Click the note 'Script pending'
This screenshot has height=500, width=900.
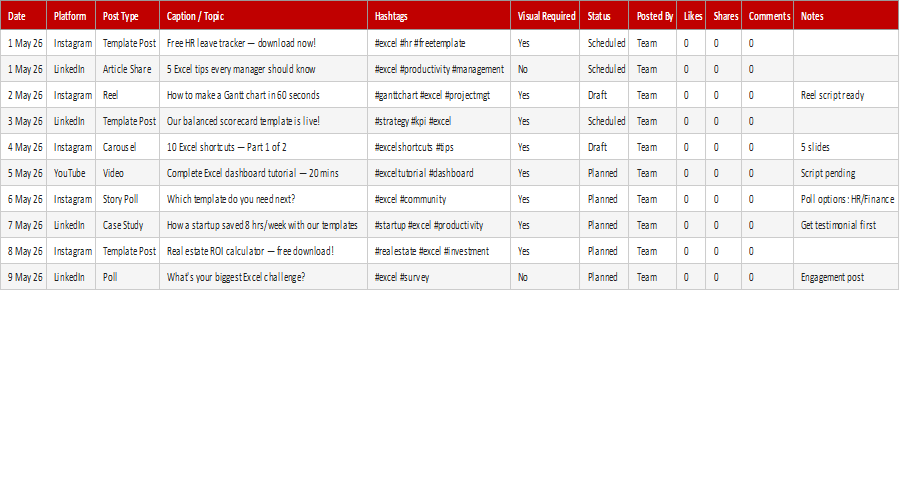pyautogui.click(x=846, y=173)
